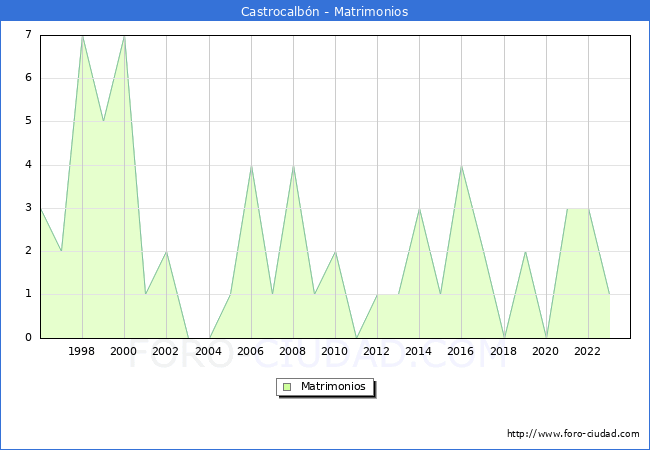Image resolution: width=650 pixels, height=450 pixels.
Task: Click the 2000 peak data point at 7
Action: point(124,37)
